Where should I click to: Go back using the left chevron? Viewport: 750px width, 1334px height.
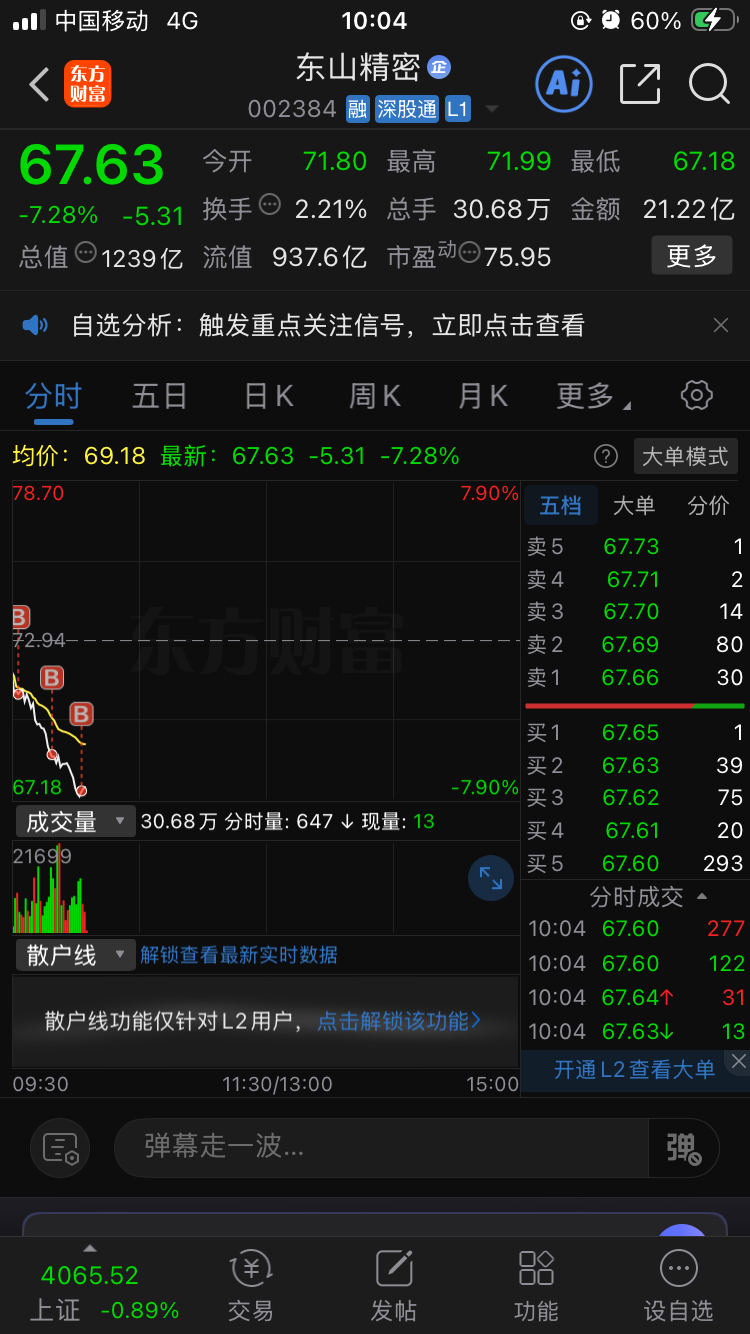point(39,85)
